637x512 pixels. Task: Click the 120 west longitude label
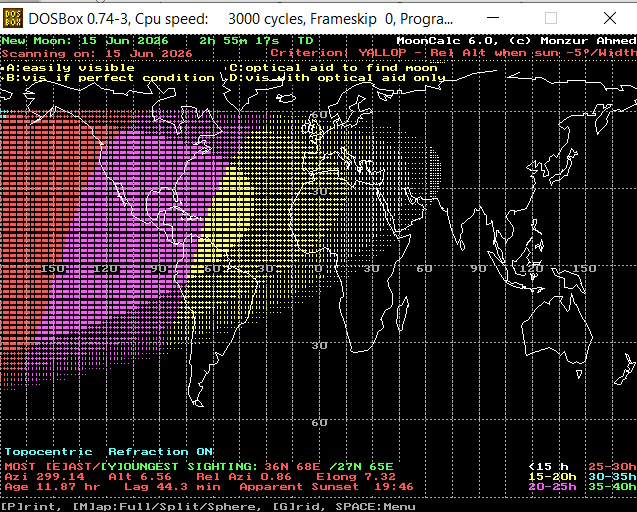pos(106,269)
